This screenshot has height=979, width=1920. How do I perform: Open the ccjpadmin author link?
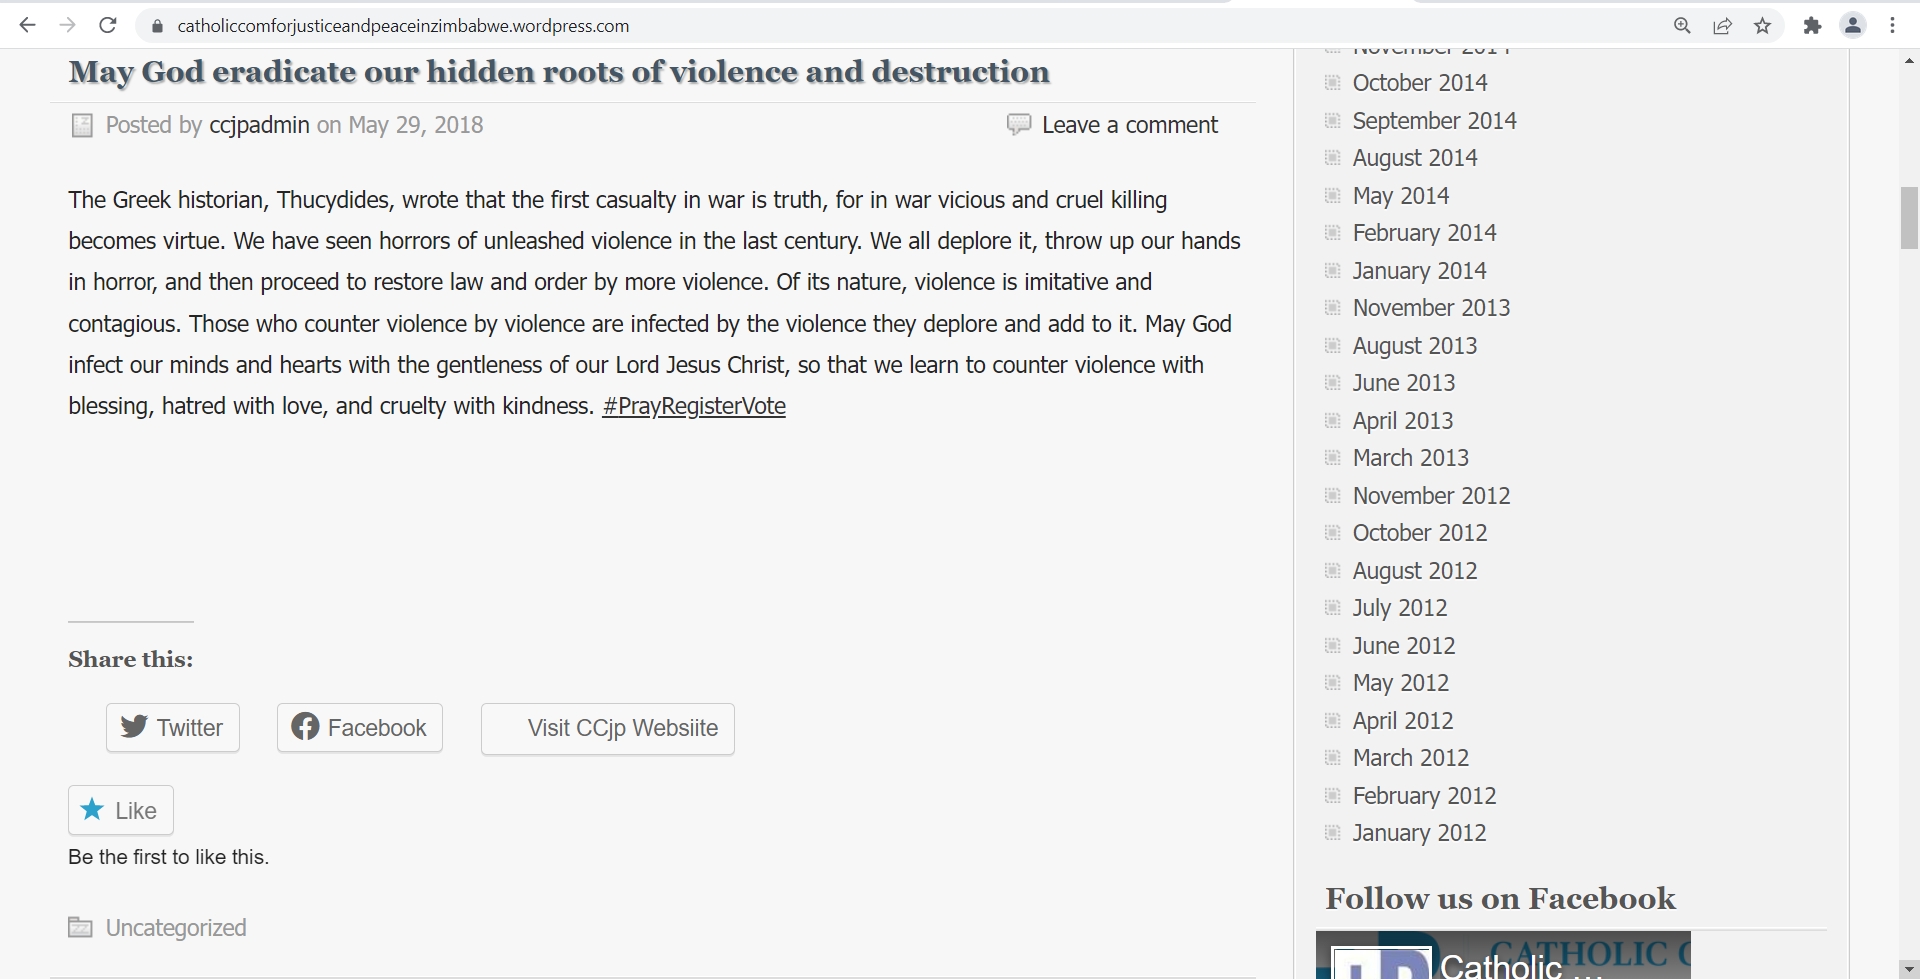(259, 125)
